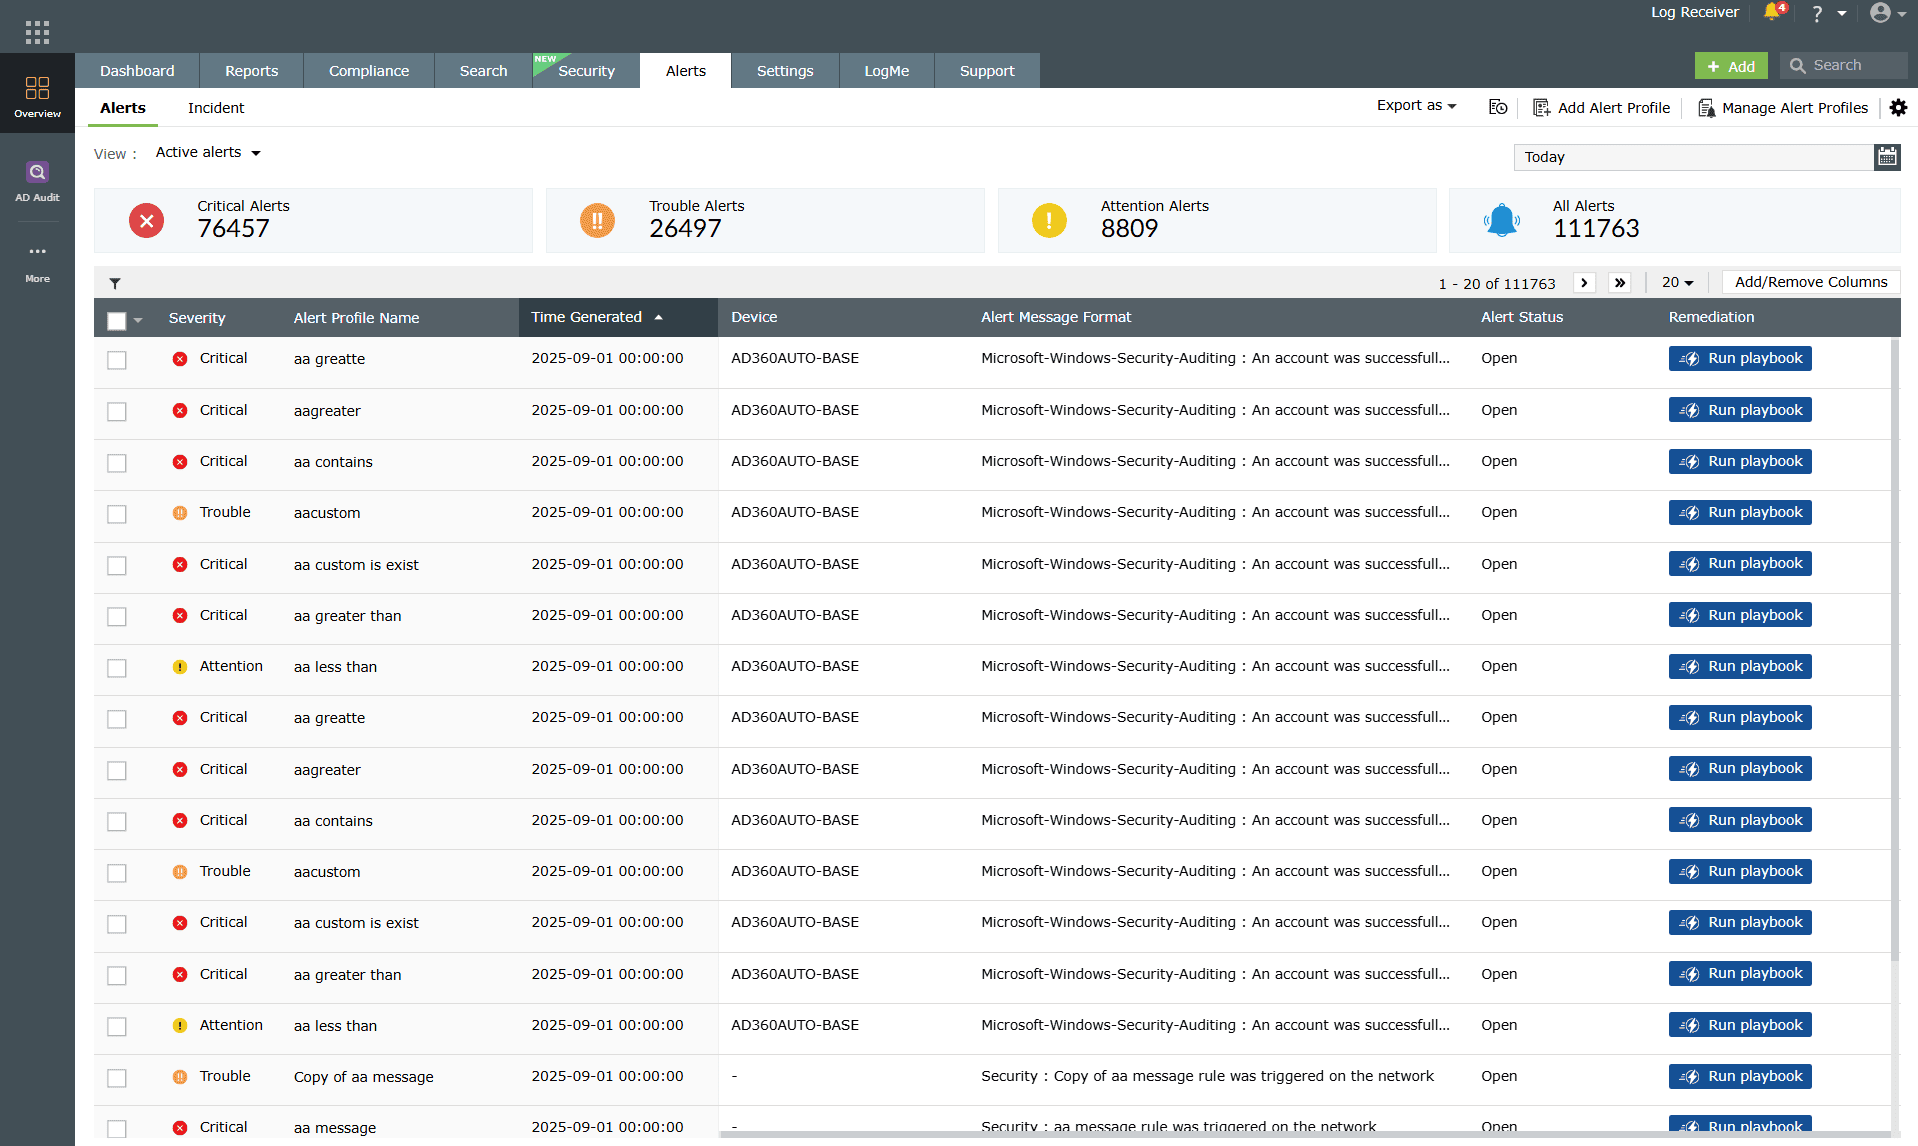This screenshot has height=1146, width=1918.
Task: Click the Help question mark icon
Action: [1817, 13]
